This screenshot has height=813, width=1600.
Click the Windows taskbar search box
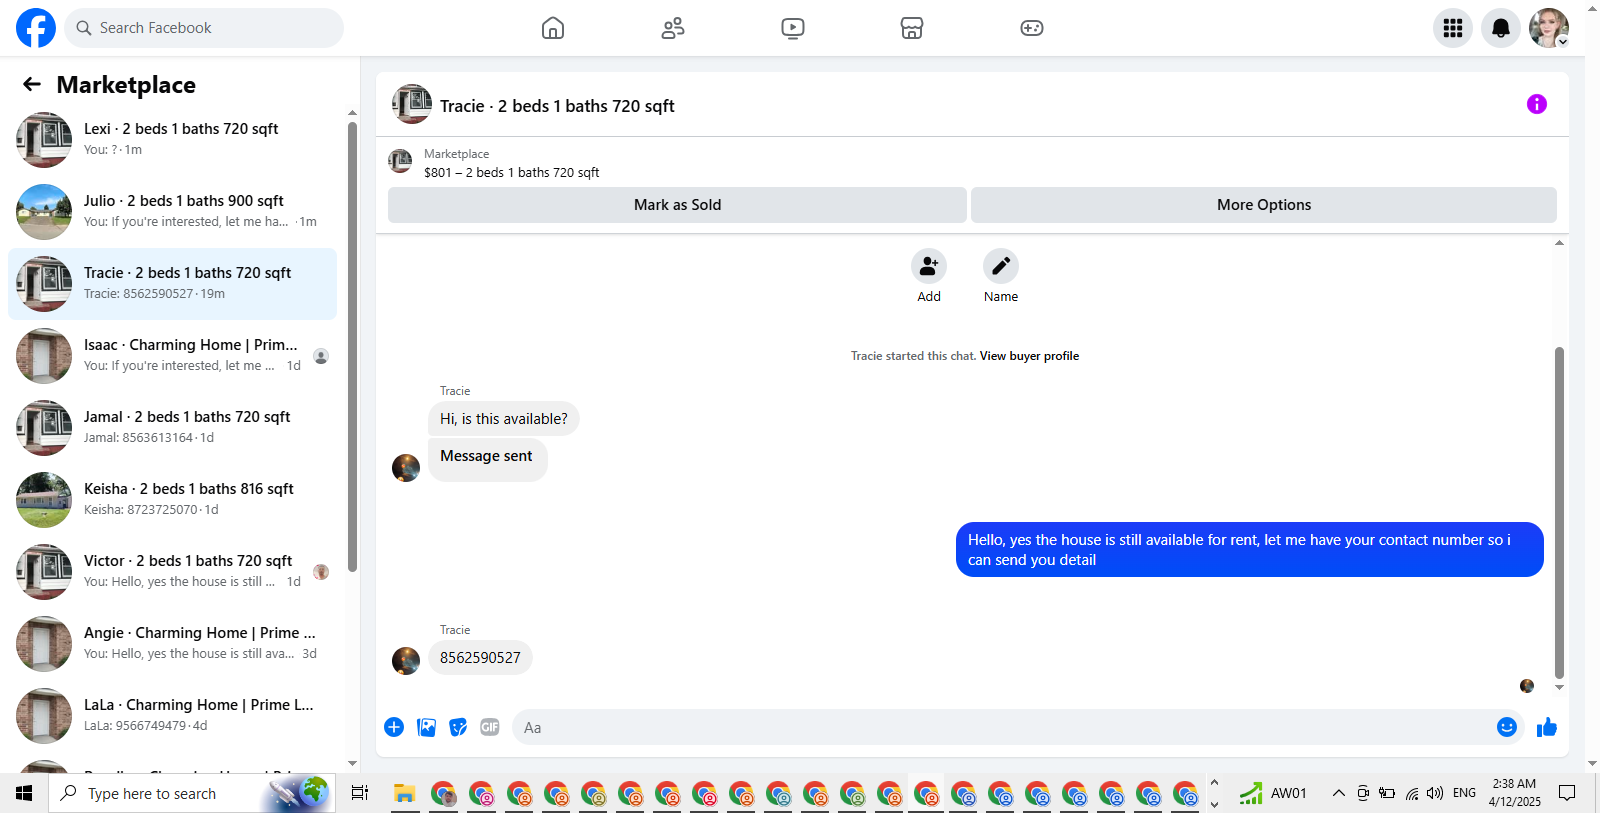192,793
